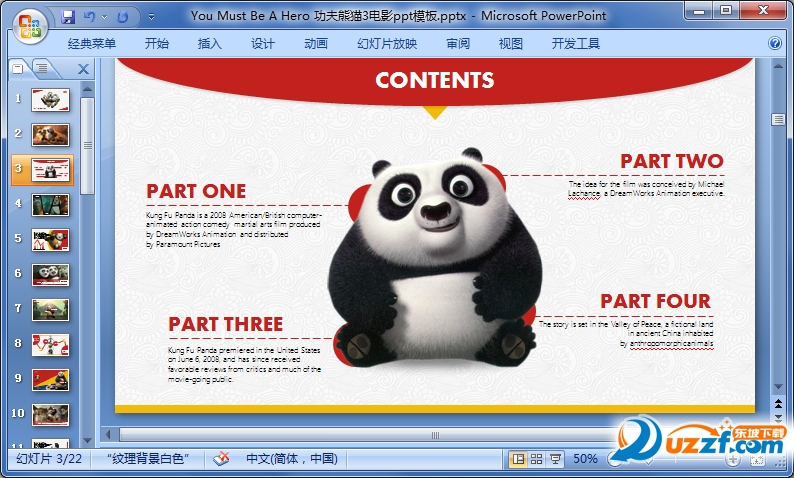Click the 幻灯片 3/22 status indicator
This screenshot has height=478, width=794.
[49, 459]
